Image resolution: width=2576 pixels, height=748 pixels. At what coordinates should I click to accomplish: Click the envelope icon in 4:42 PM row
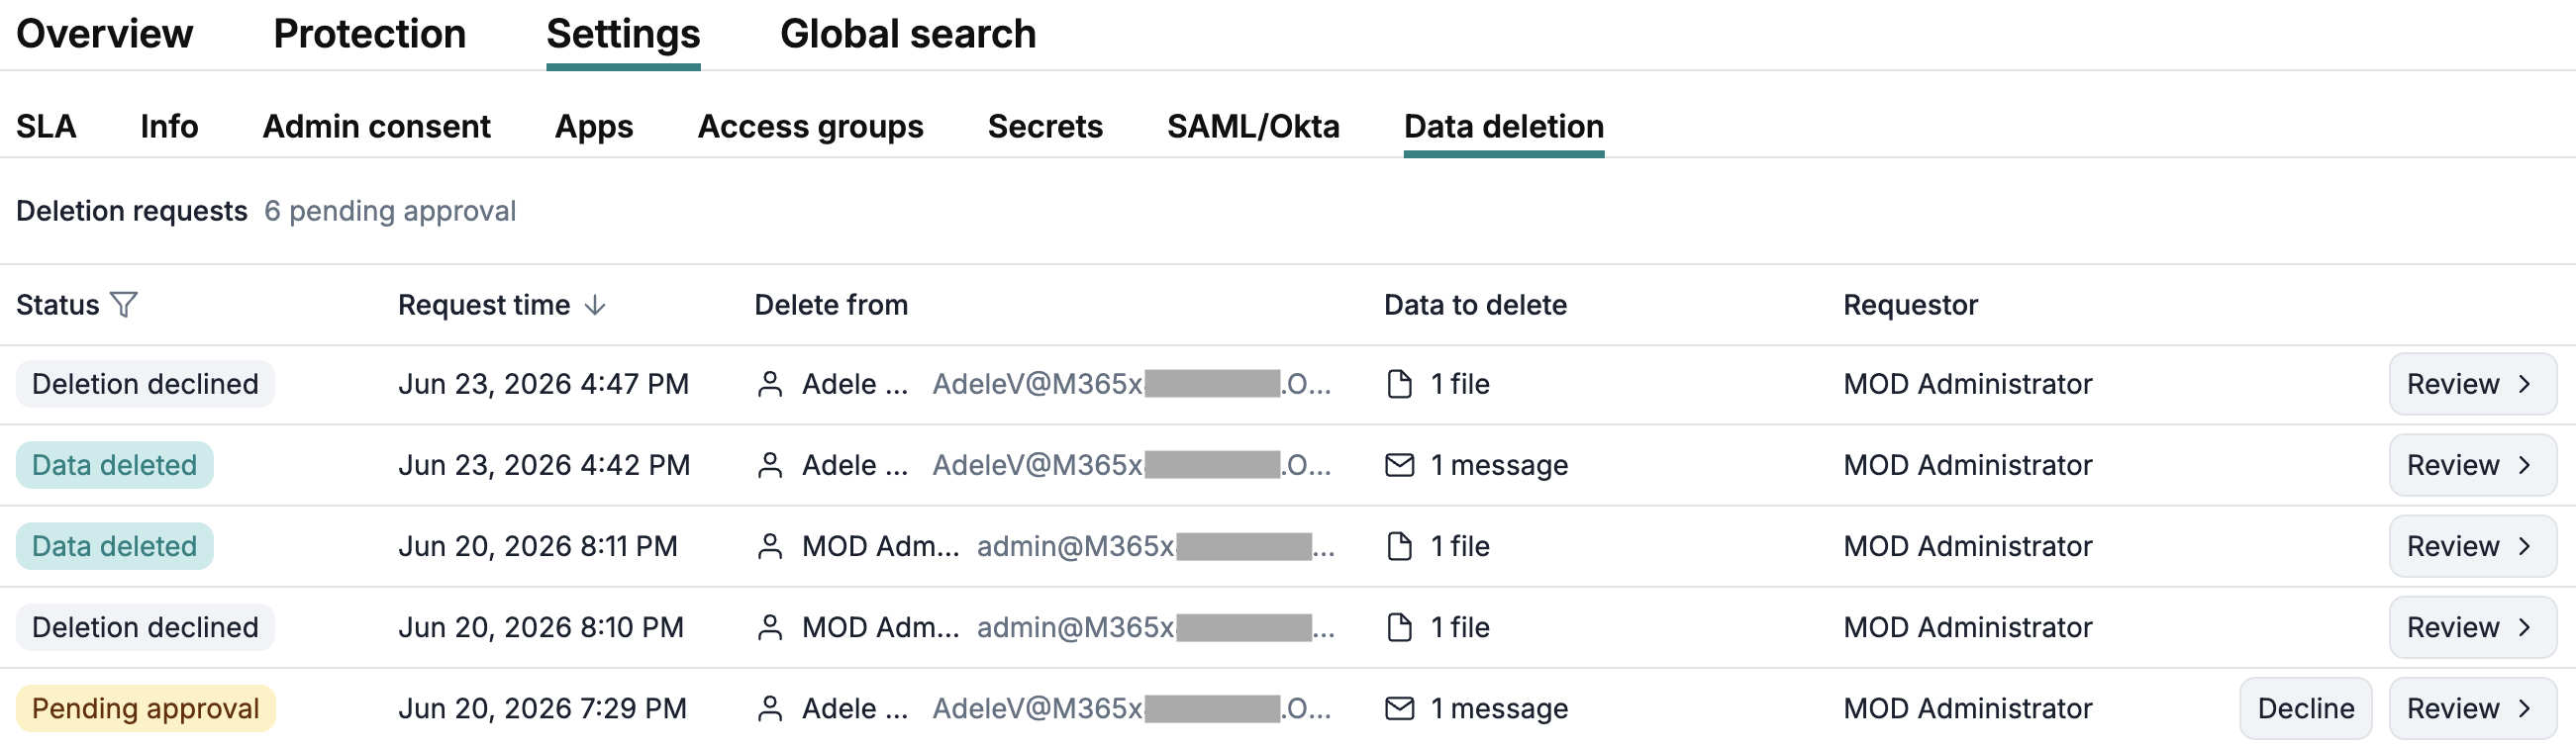point(1399,465)
